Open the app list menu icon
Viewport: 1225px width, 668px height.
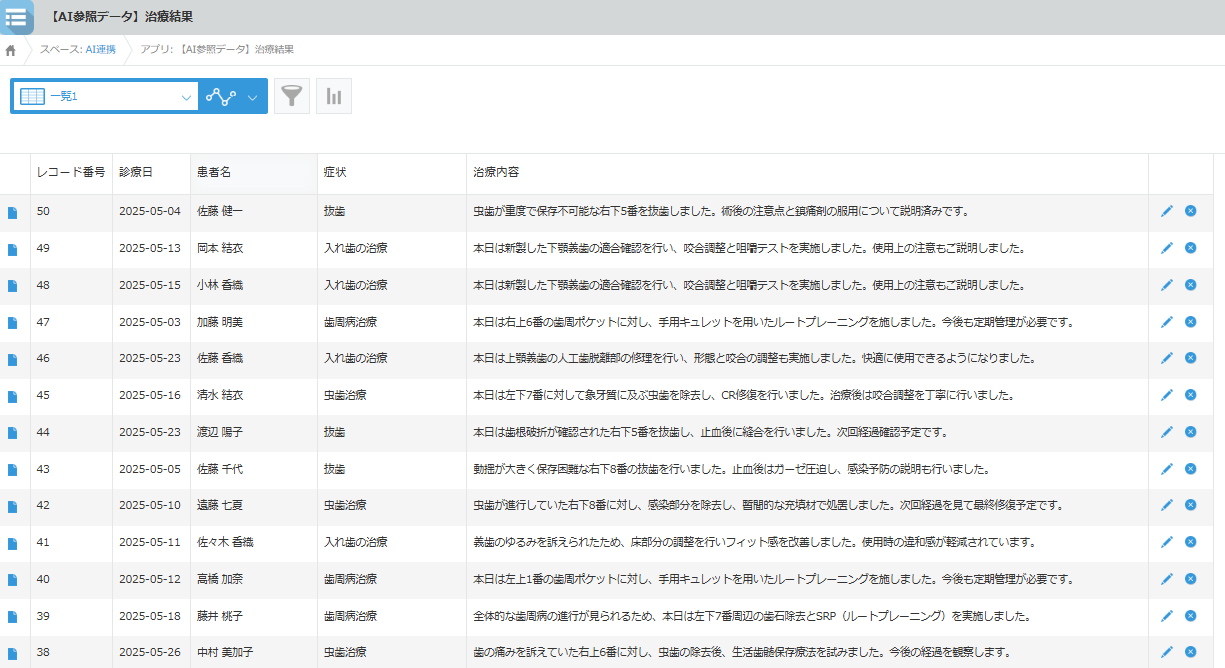point(16,17)
